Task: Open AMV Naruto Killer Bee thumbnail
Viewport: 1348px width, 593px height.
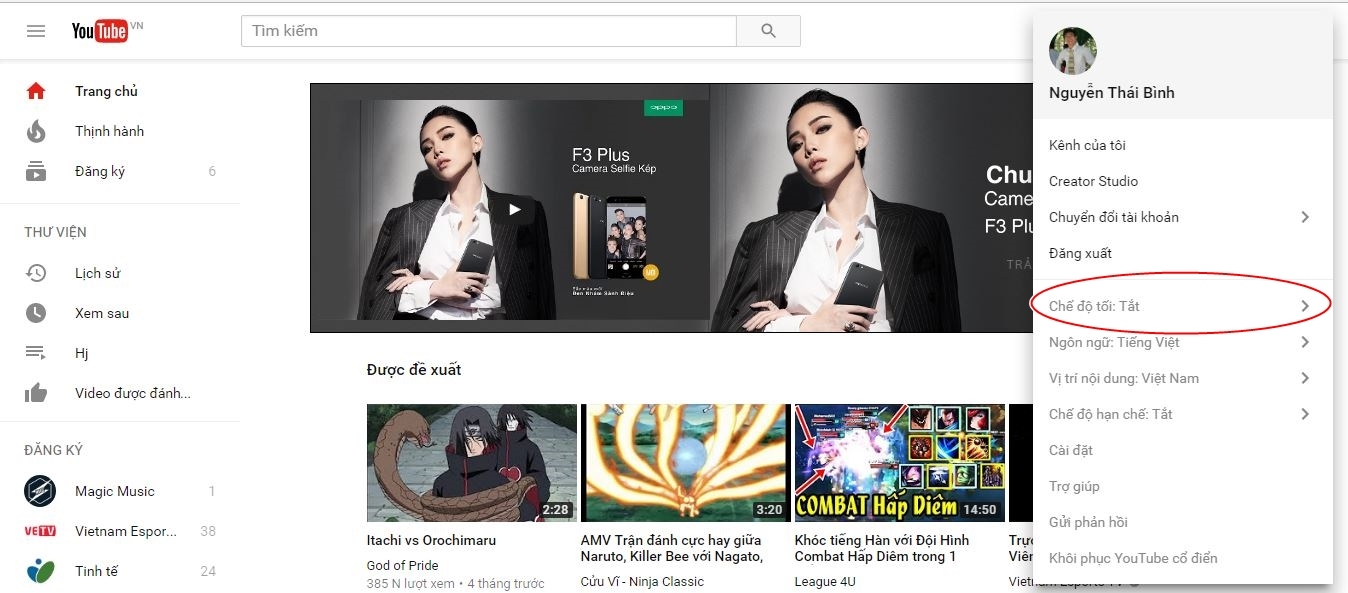Action: 686,463
